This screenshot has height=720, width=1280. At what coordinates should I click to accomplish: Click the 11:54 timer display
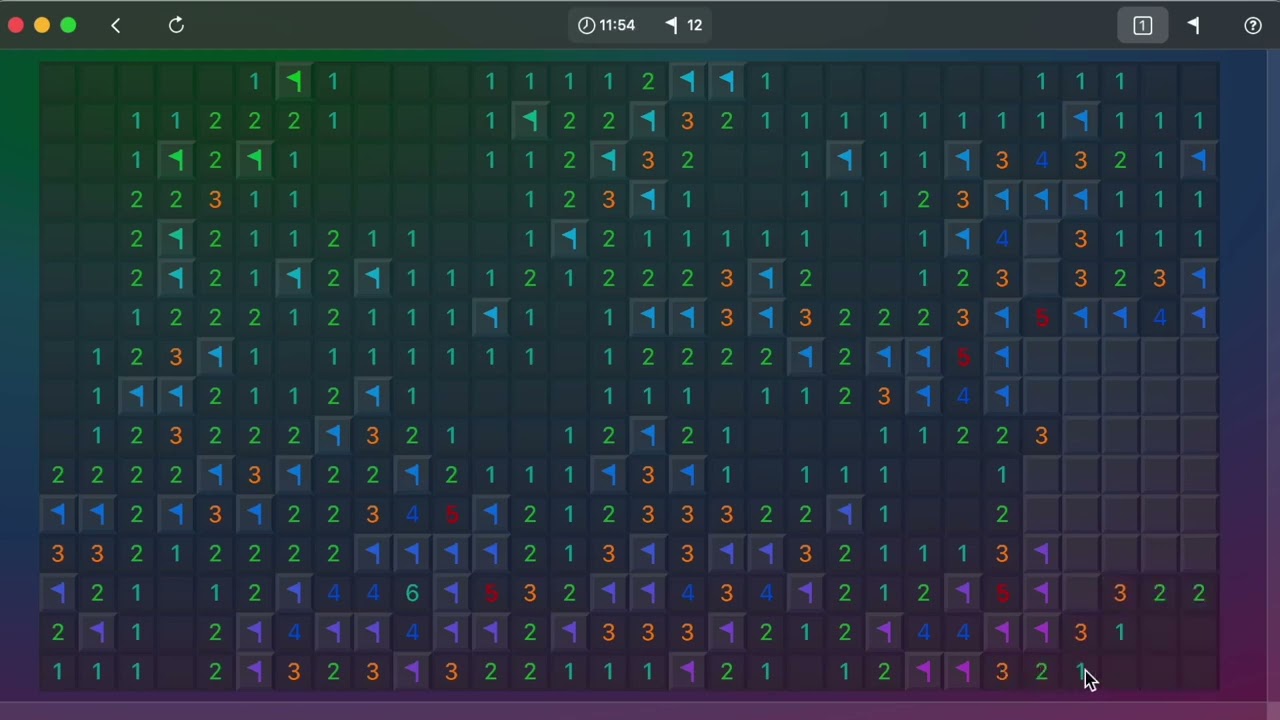pos(607,25)
